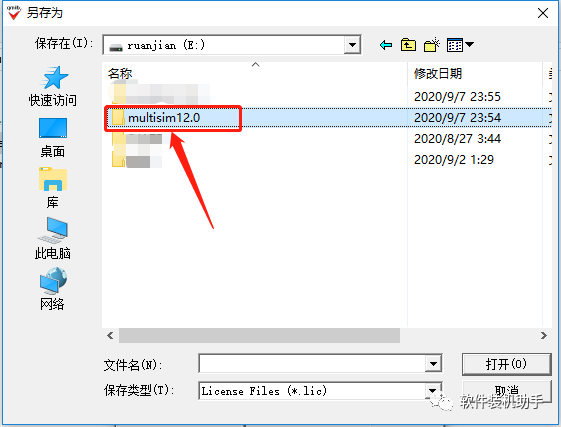561x427 pixels.
Task: Click in the 文件名 input field
Action: point(312,364)
